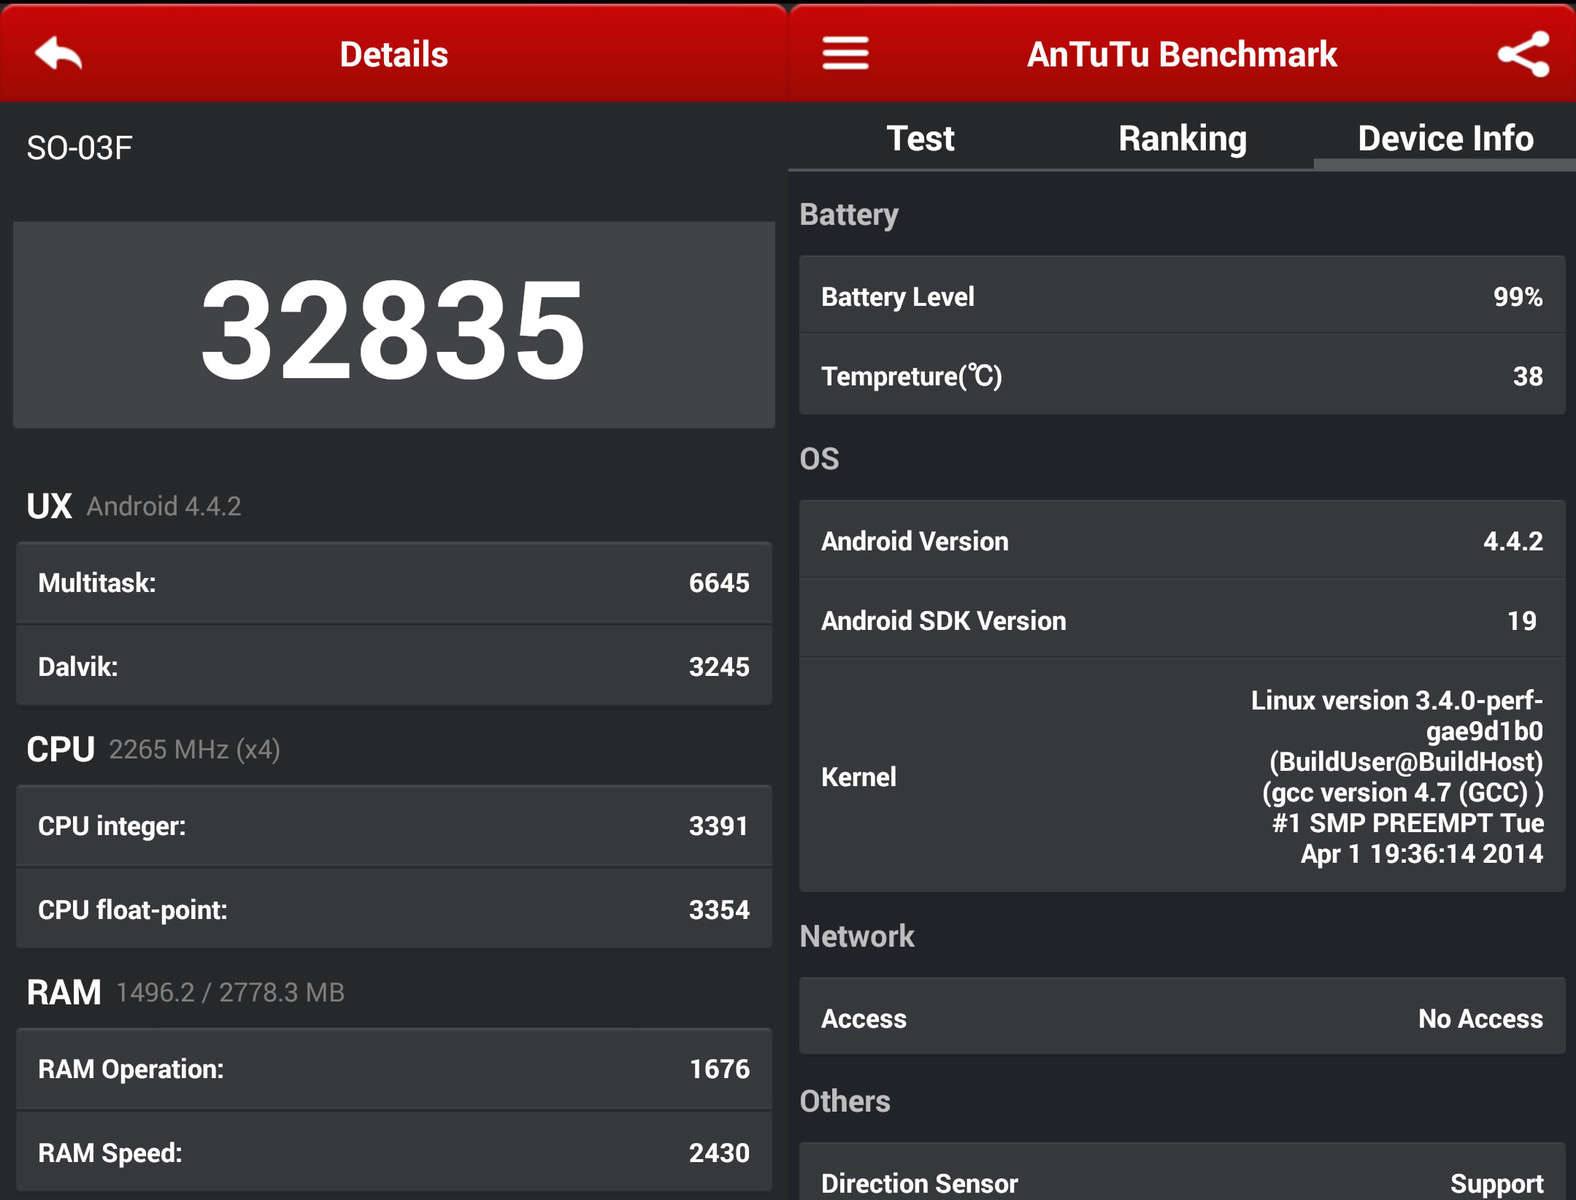1576x1200 pixels.
Task: Tap the Tempreture(℃) row
Action: pos(1182,376)
